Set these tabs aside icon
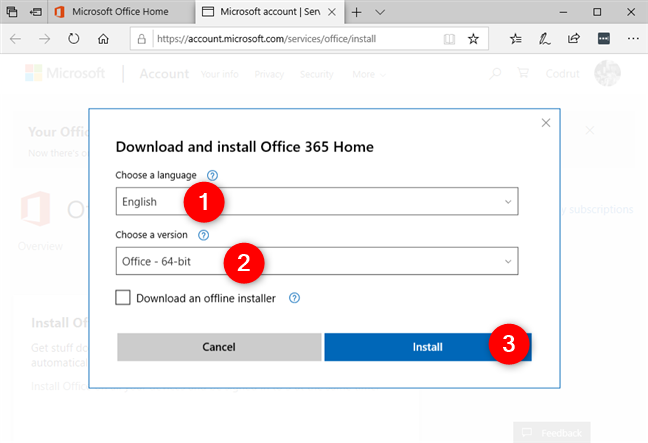Viewport: 648px width, 443px height. (36, 12)
